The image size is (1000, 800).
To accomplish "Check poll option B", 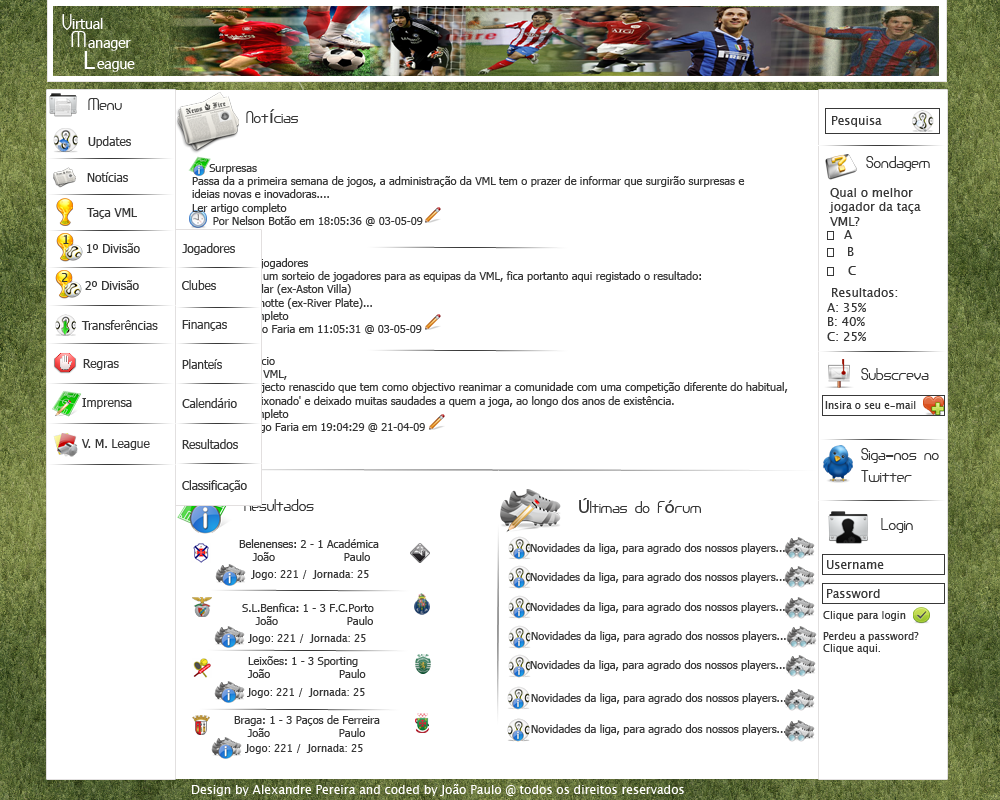I will tap(830, 253).
